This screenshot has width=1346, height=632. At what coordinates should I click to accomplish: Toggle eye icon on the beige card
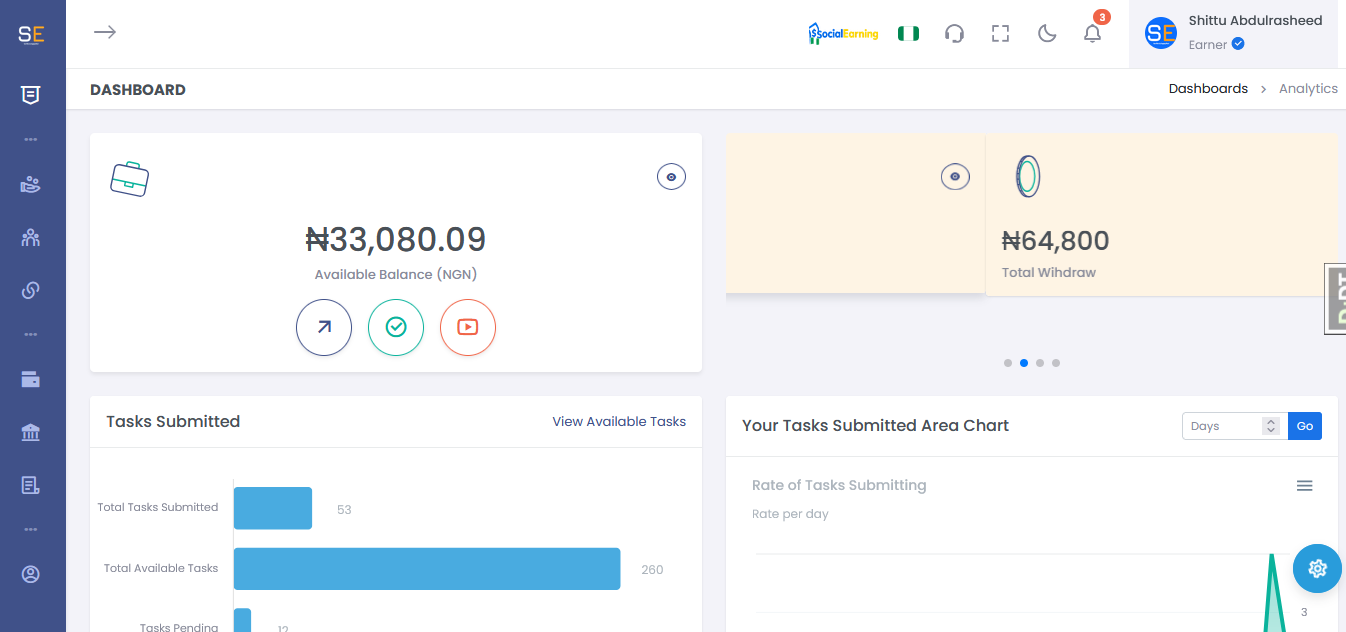tap(955, 177)
